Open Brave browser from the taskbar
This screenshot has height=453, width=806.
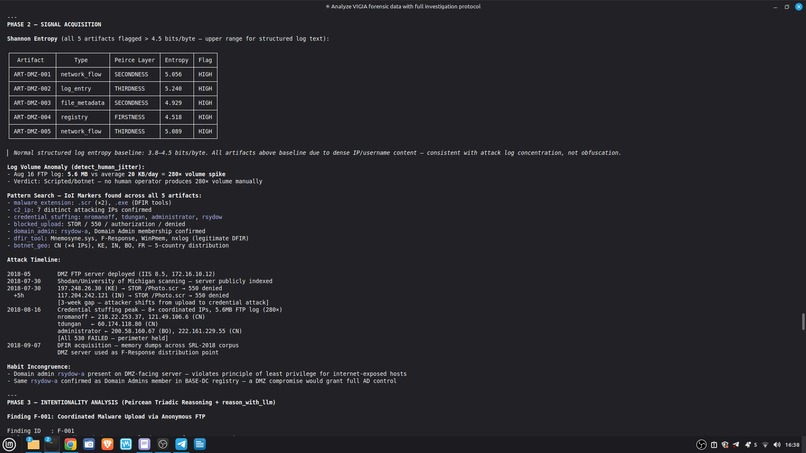tap(107, 444)
